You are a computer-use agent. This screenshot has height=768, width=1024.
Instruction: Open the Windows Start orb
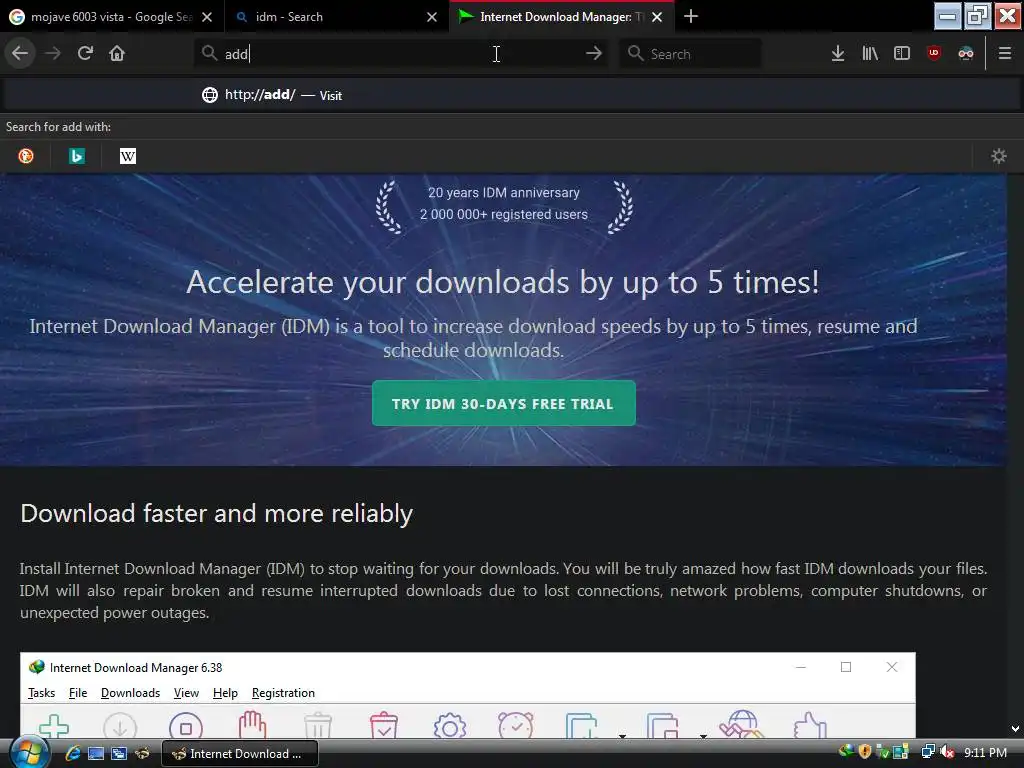click(29, 752)
